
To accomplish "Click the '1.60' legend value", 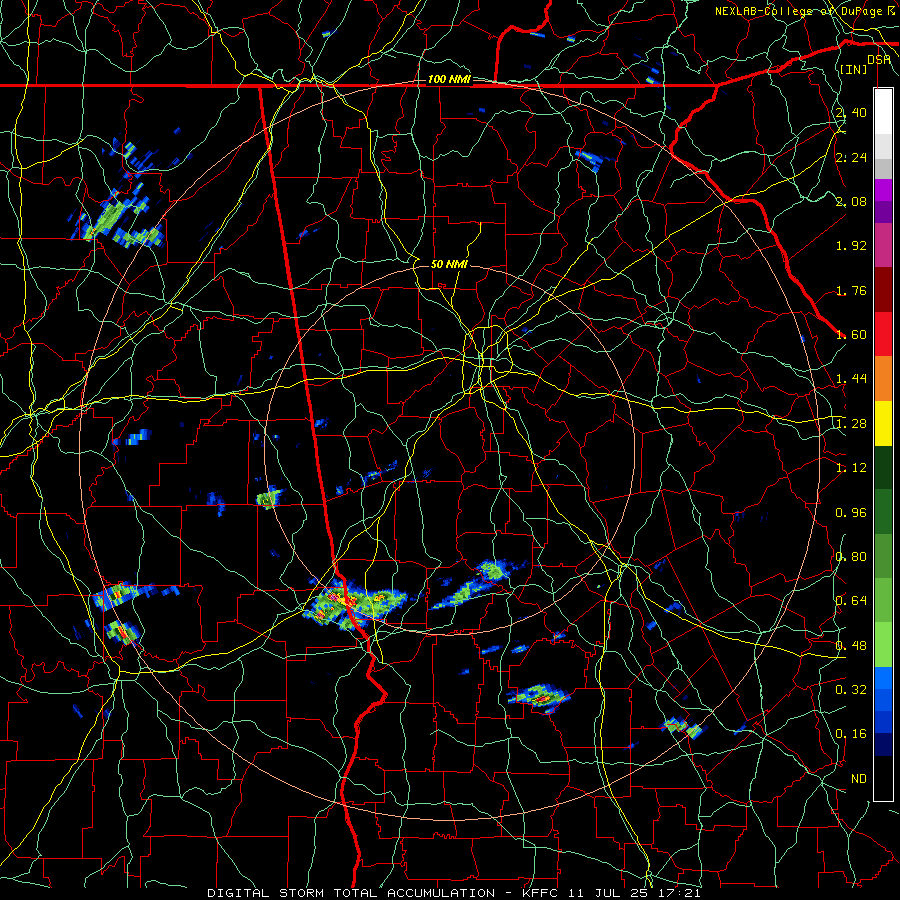I will pos(851,335).
